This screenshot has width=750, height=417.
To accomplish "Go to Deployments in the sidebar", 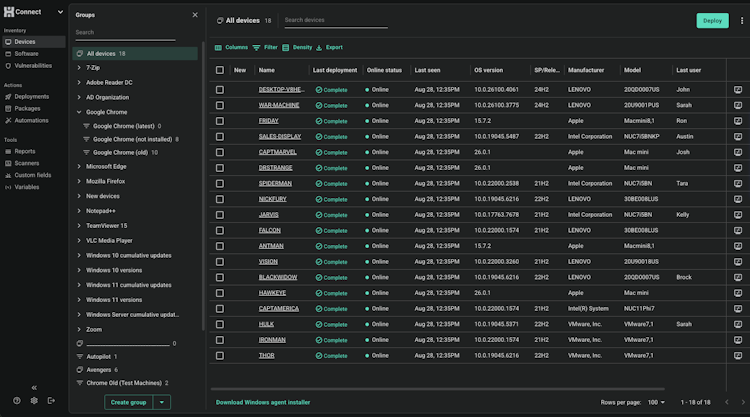I will click(32, 97).
